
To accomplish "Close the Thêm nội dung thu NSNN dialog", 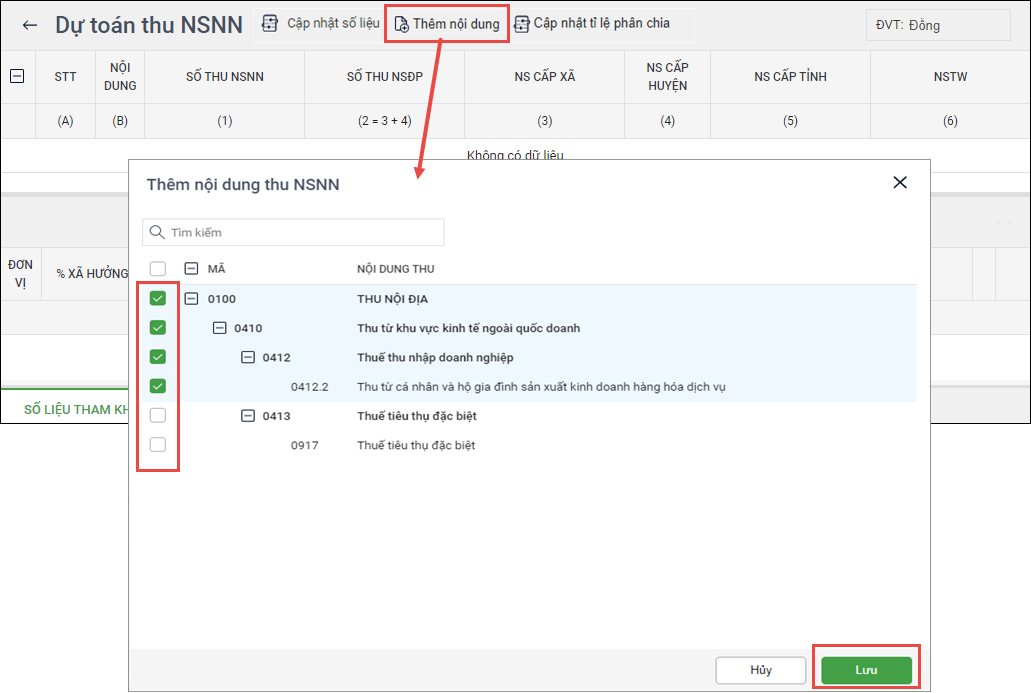I will coord(900,182).
